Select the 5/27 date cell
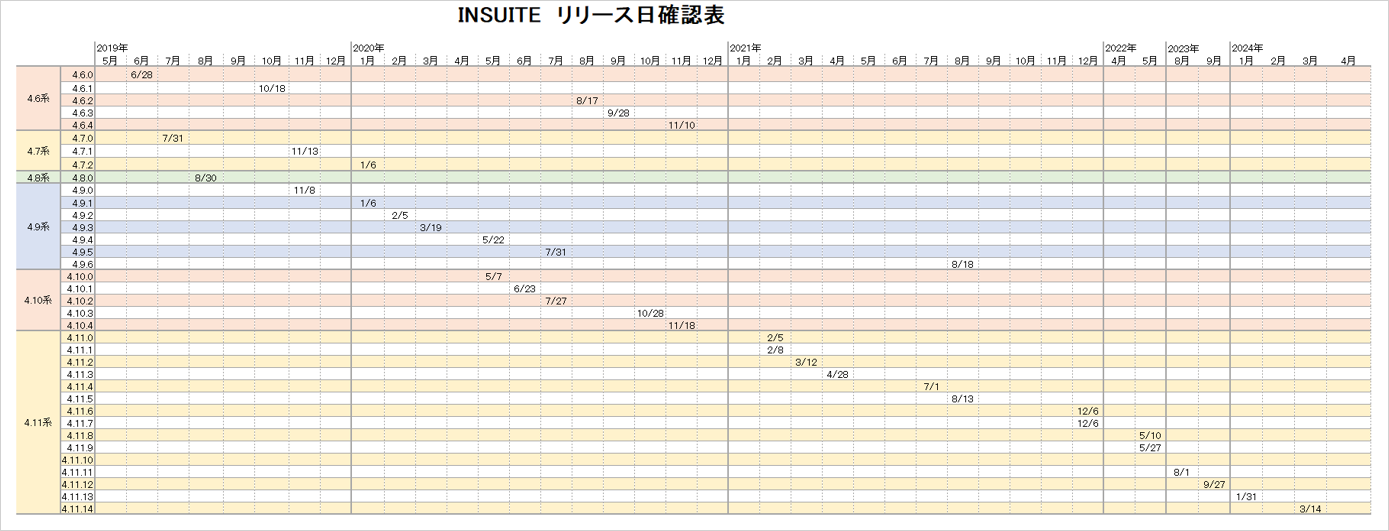 tap(1150, 447)
